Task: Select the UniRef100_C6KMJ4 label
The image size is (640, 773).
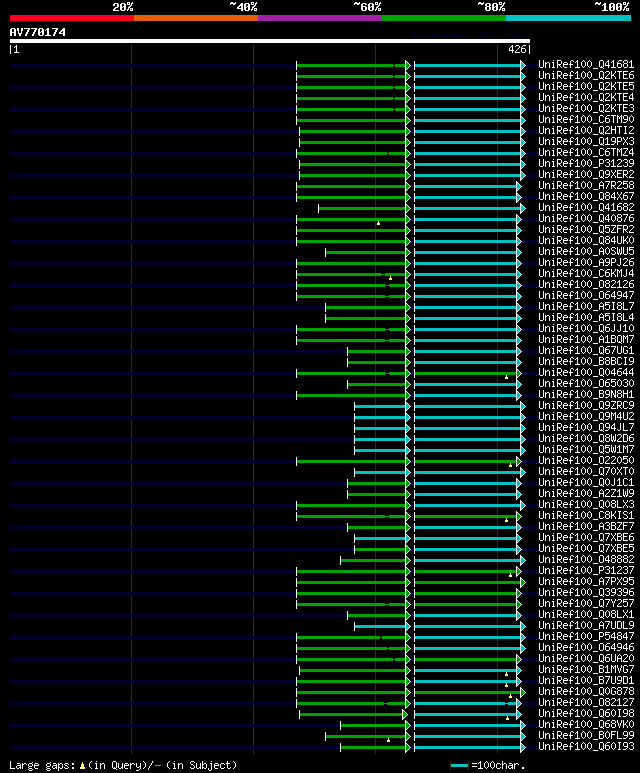Action: point(586,274)
